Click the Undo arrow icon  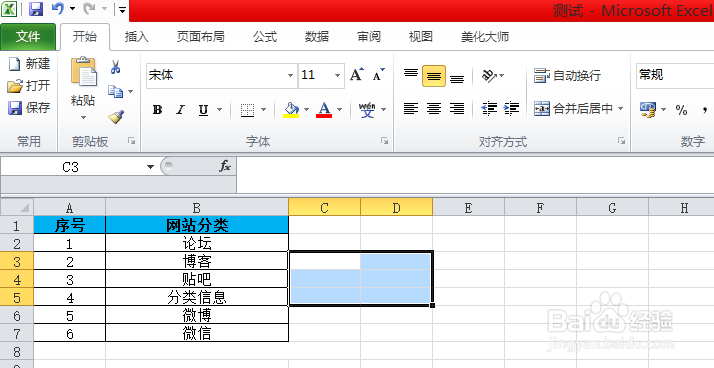(57, 8)
